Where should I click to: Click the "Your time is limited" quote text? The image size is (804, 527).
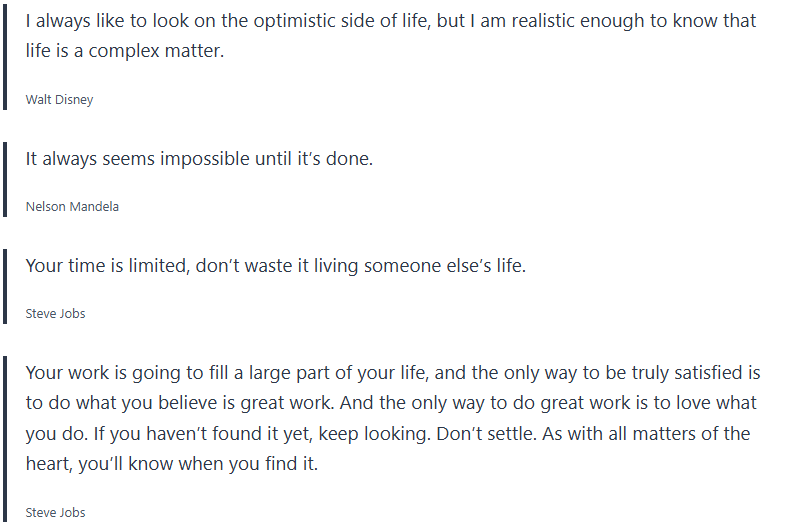coord(275,266)
